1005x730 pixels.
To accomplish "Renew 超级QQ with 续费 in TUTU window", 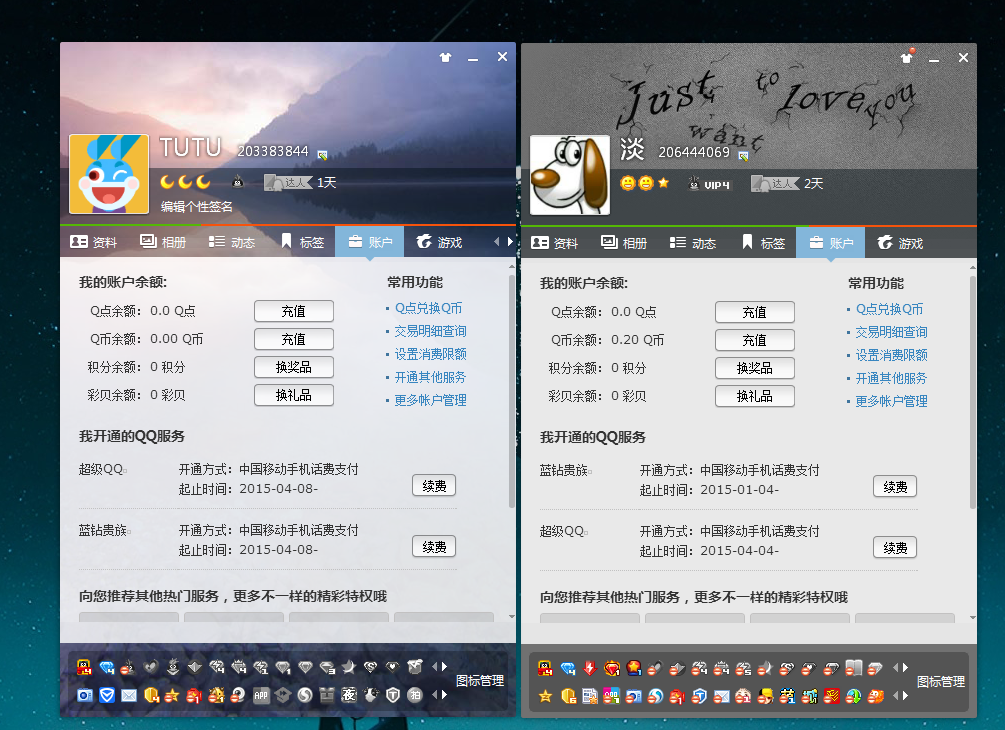I will (x=434, y=486).
